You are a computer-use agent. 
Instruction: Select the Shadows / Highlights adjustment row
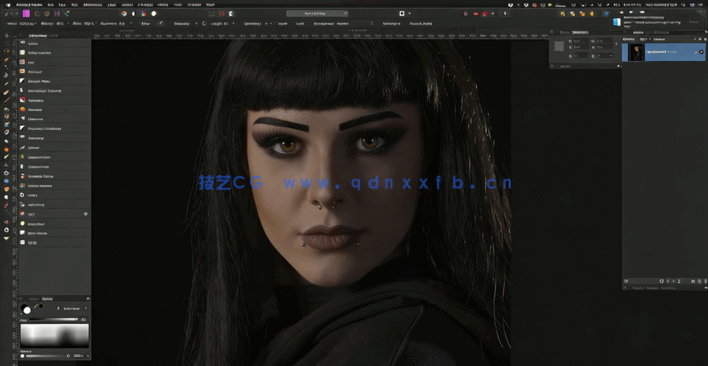coord(54,129)
